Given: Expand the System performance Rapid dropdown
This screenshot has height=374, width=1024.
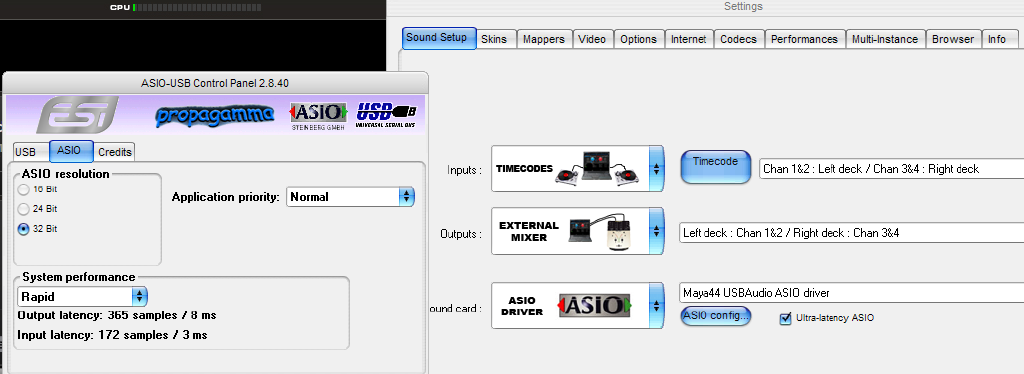Looking at the screenshot, I should coord(82,296).
